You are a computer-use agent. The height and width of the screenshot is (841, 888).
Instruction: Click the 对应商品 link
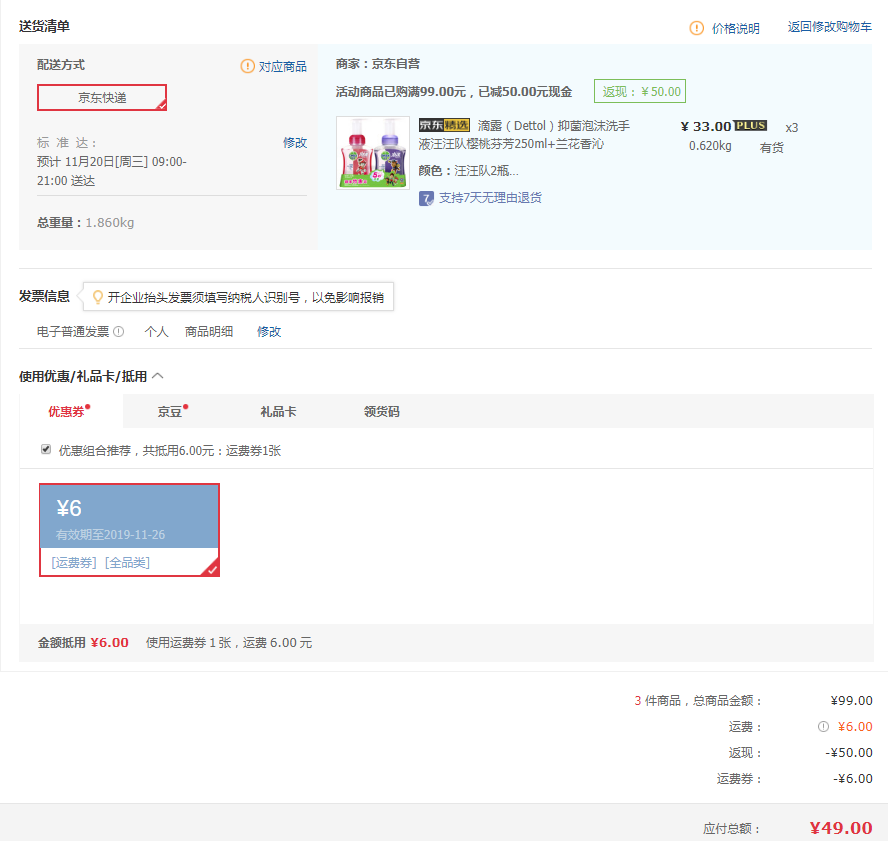coord(283,67)
